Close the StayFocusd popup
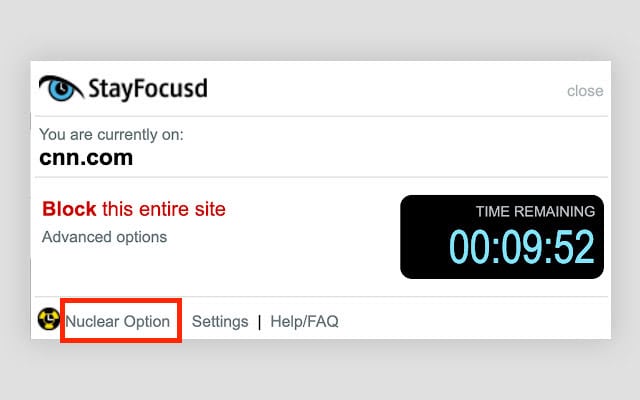 585,91
